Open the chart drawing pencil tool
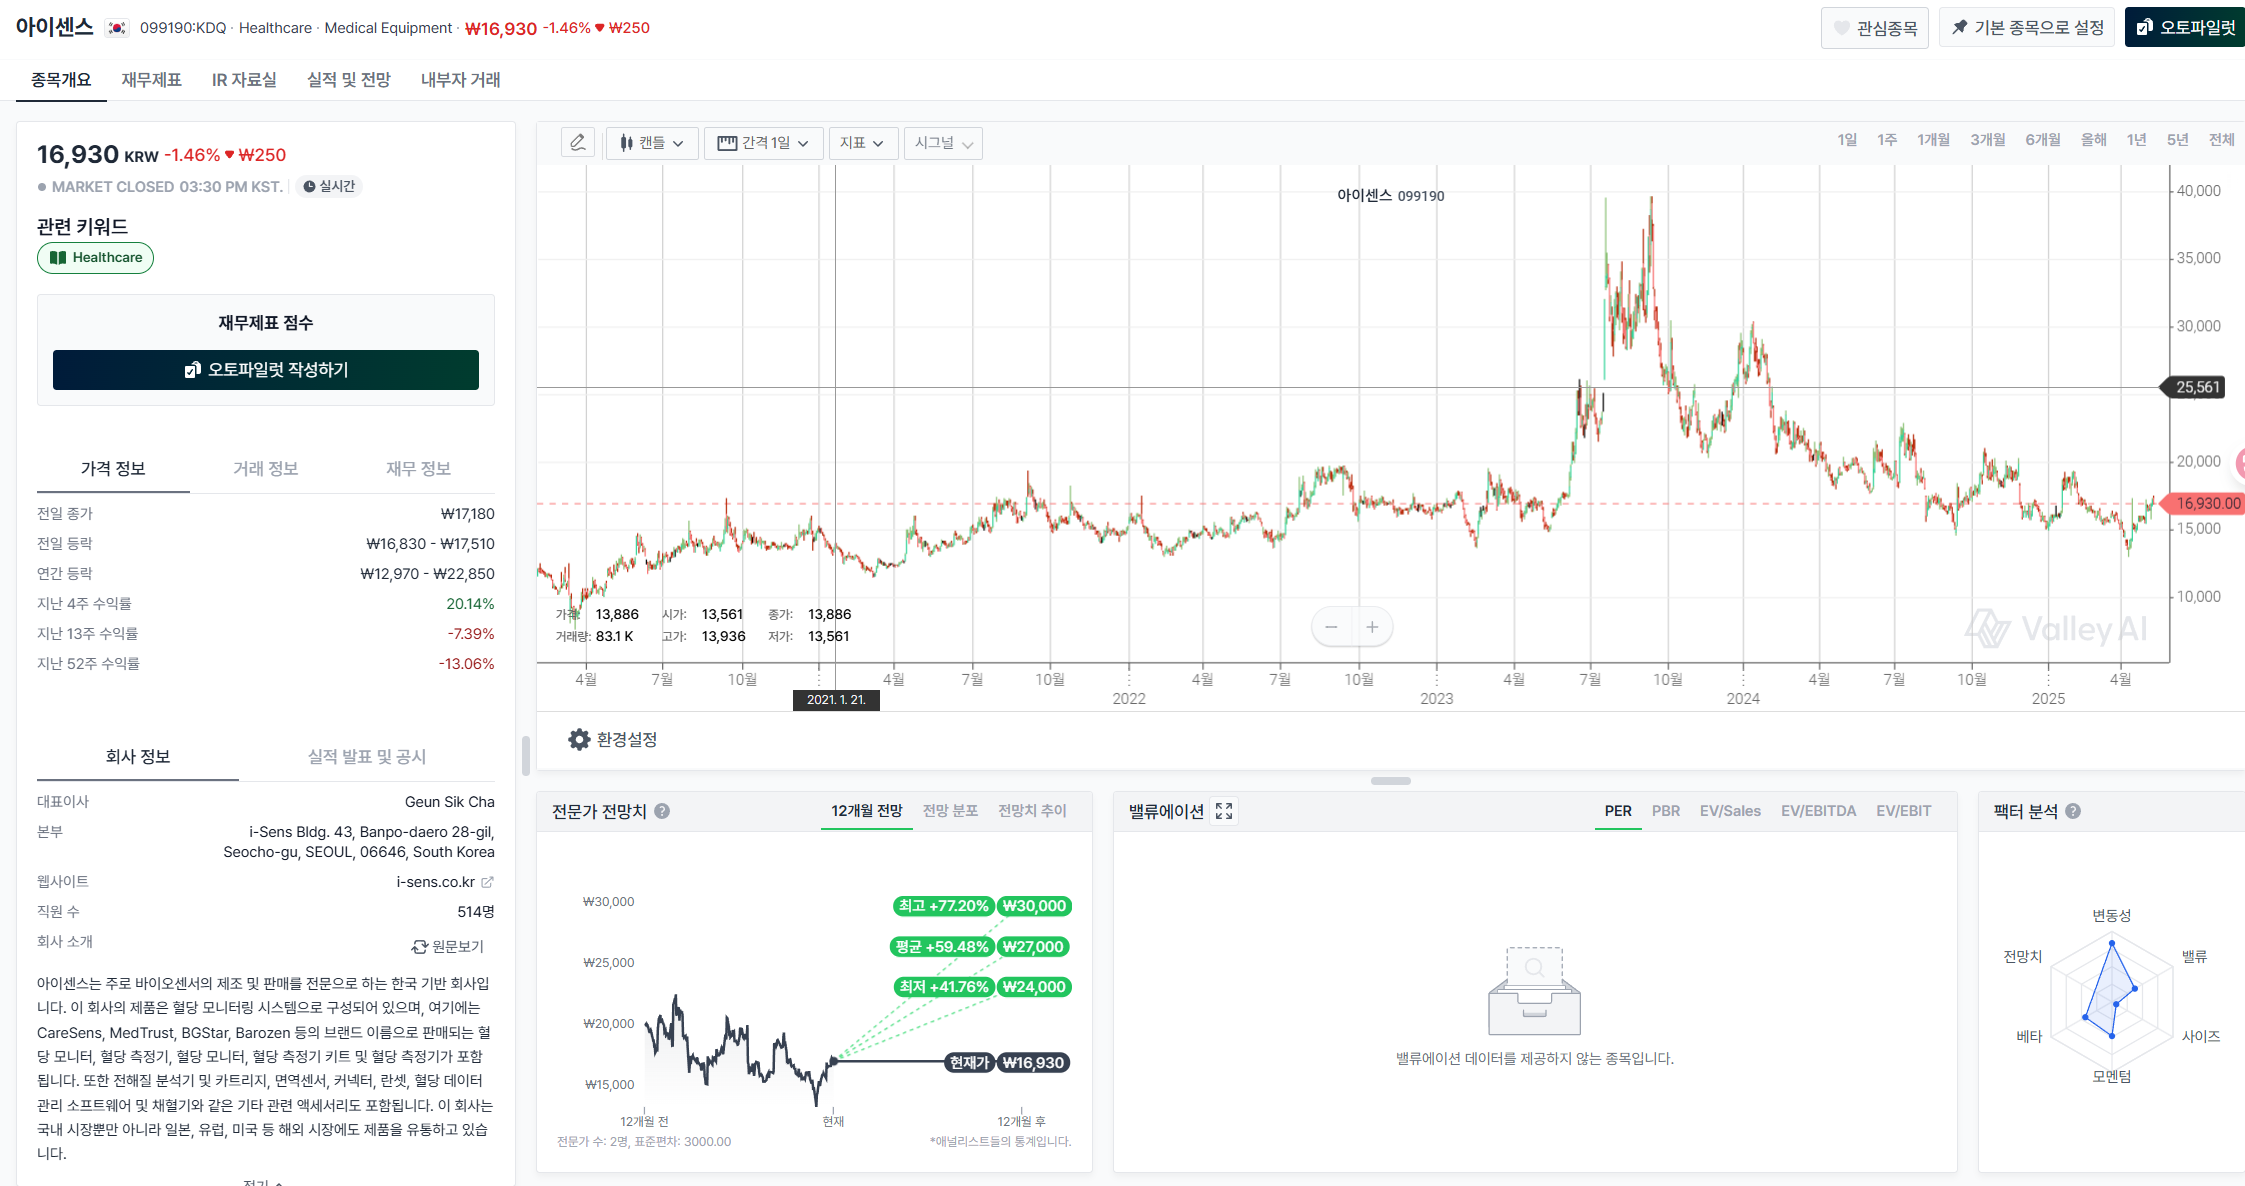 (578, 143)
